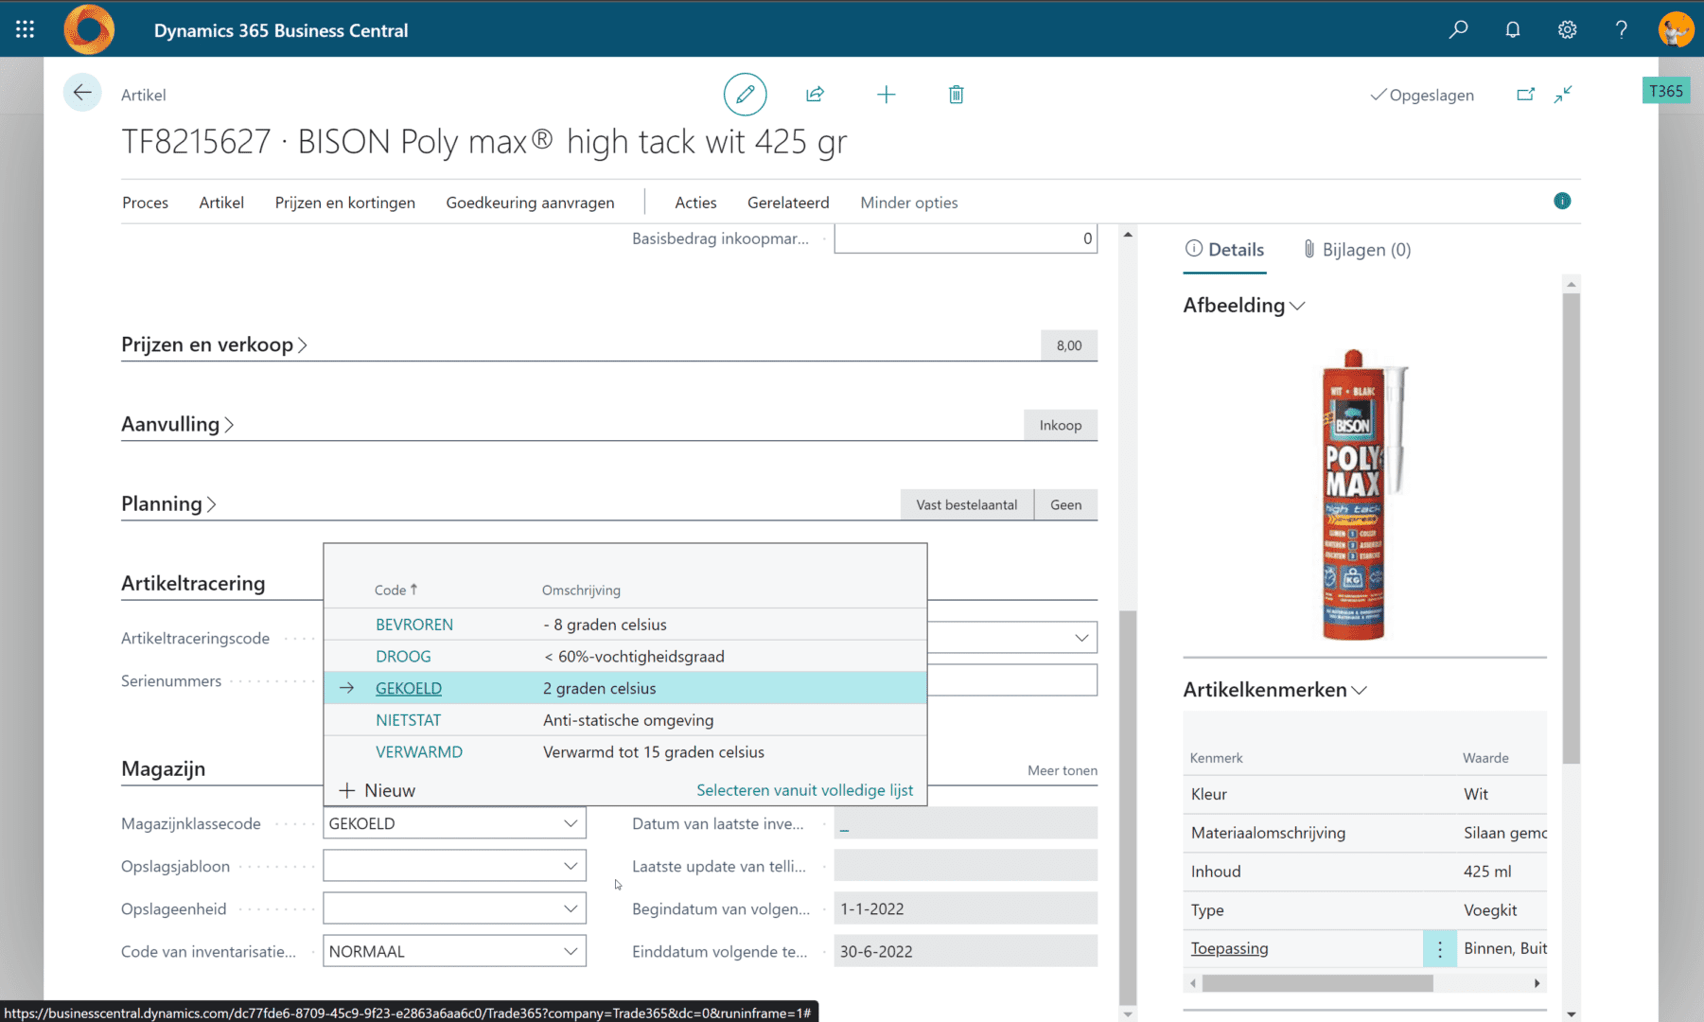1704x1022 pixels.
Task: Select DROOG from the code list
Action: coord(403,656)
